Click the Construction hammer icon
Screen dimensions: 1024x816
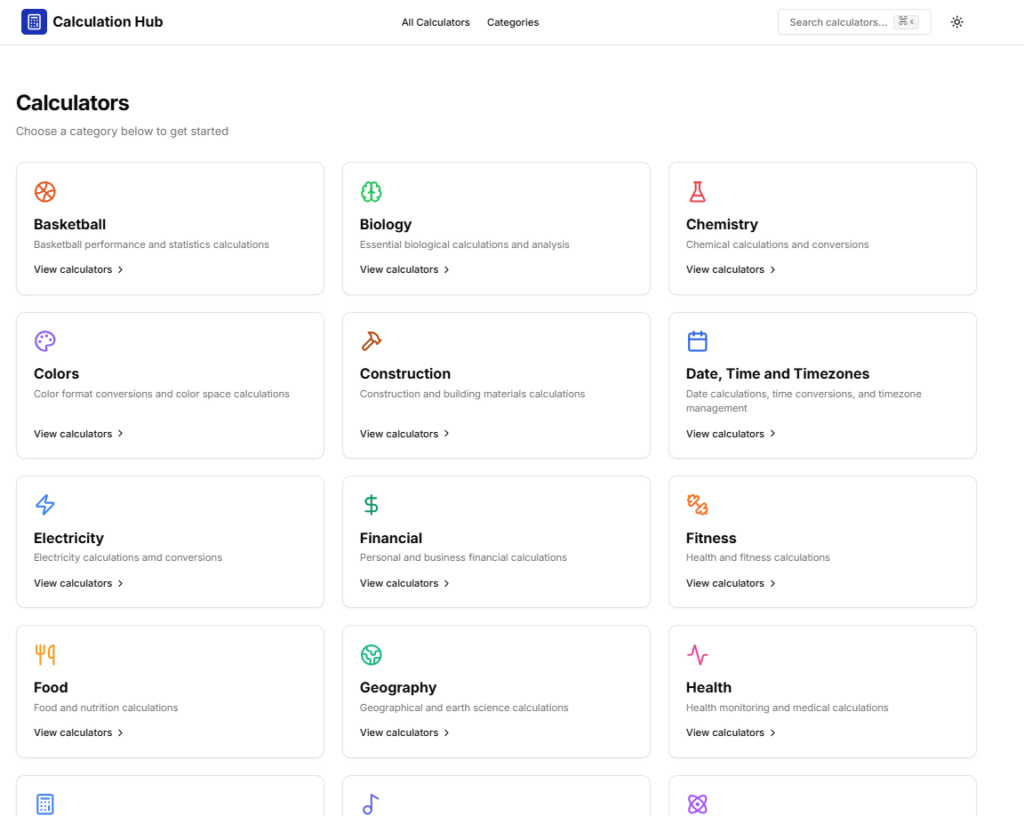[371, 341]
